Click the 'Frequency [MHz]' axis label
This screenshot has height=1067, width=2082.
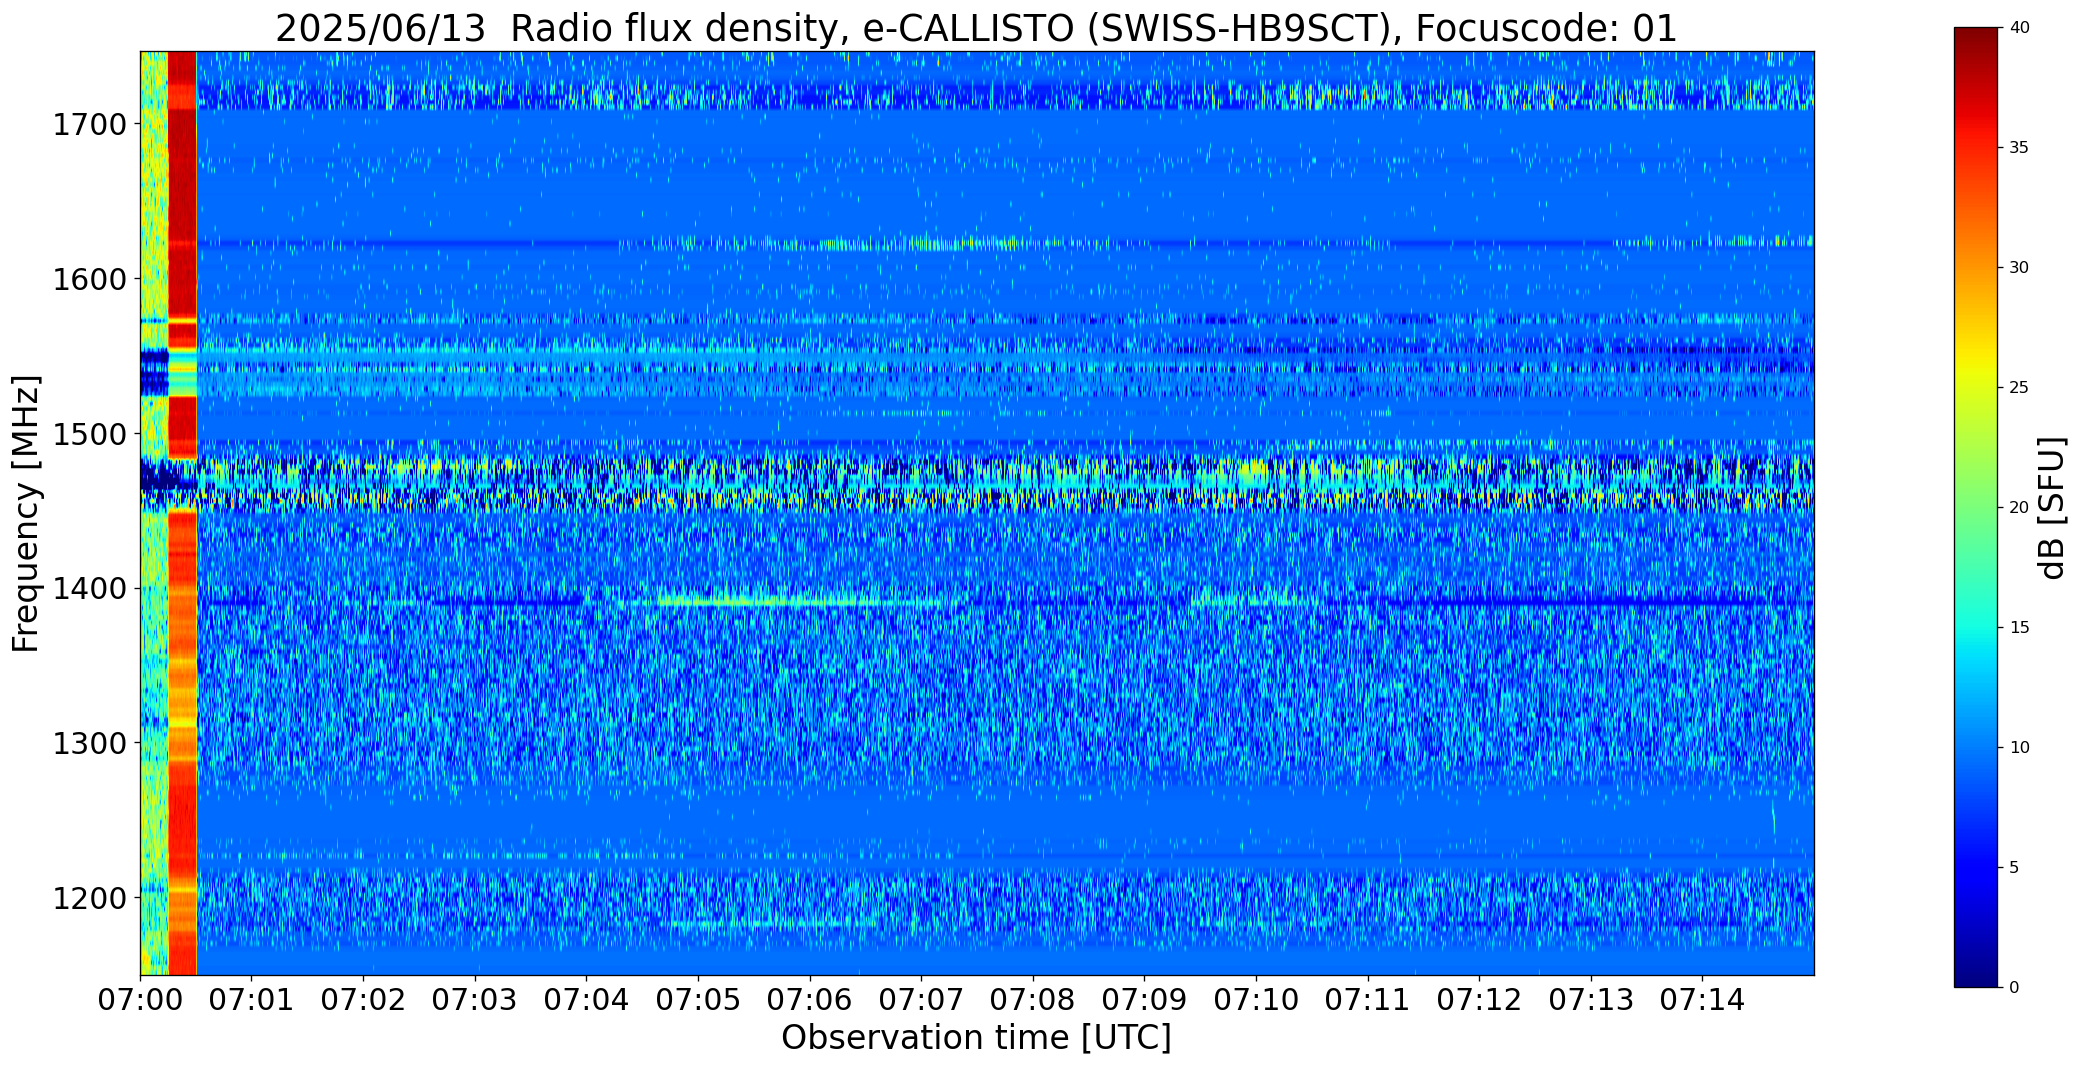[27, 513]
